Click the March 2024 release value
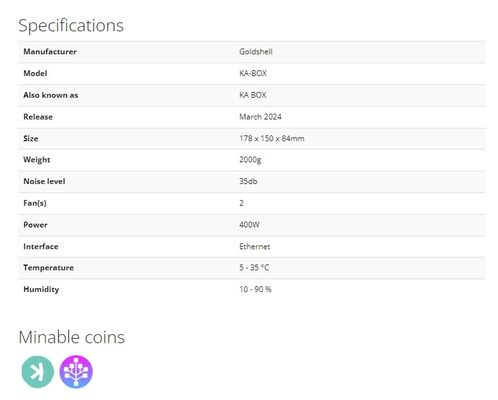The width and height of the screenshot is (498, 400). [260, 117]
